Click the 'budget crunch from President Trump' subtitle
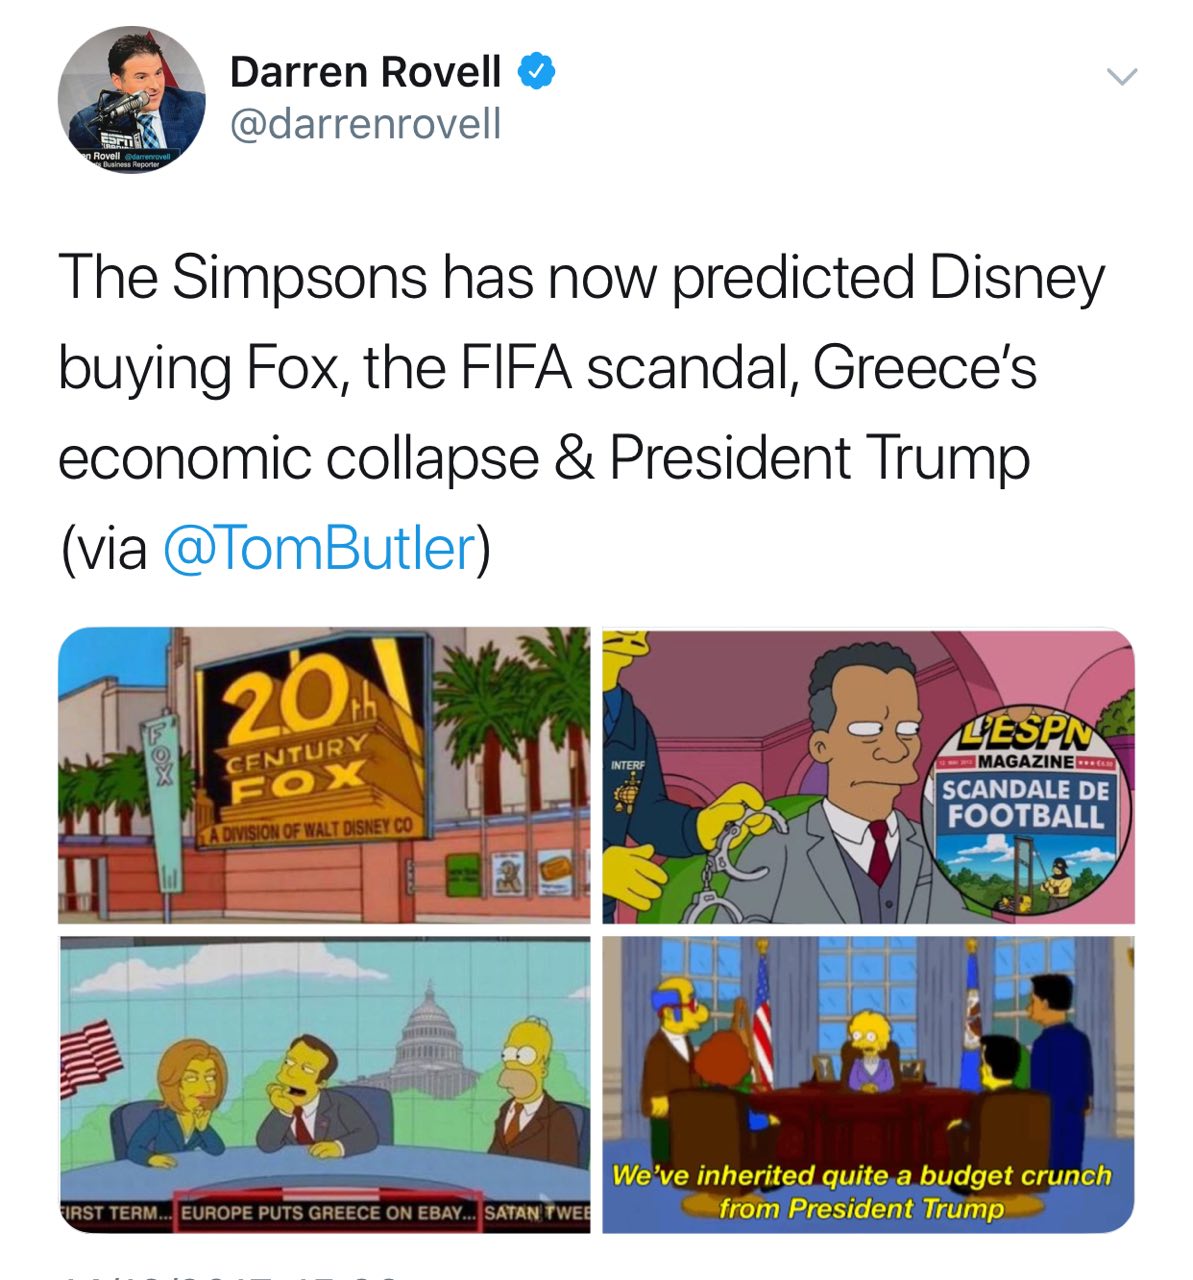Screen dimensions: 1193x1280 click(861, 1191)
